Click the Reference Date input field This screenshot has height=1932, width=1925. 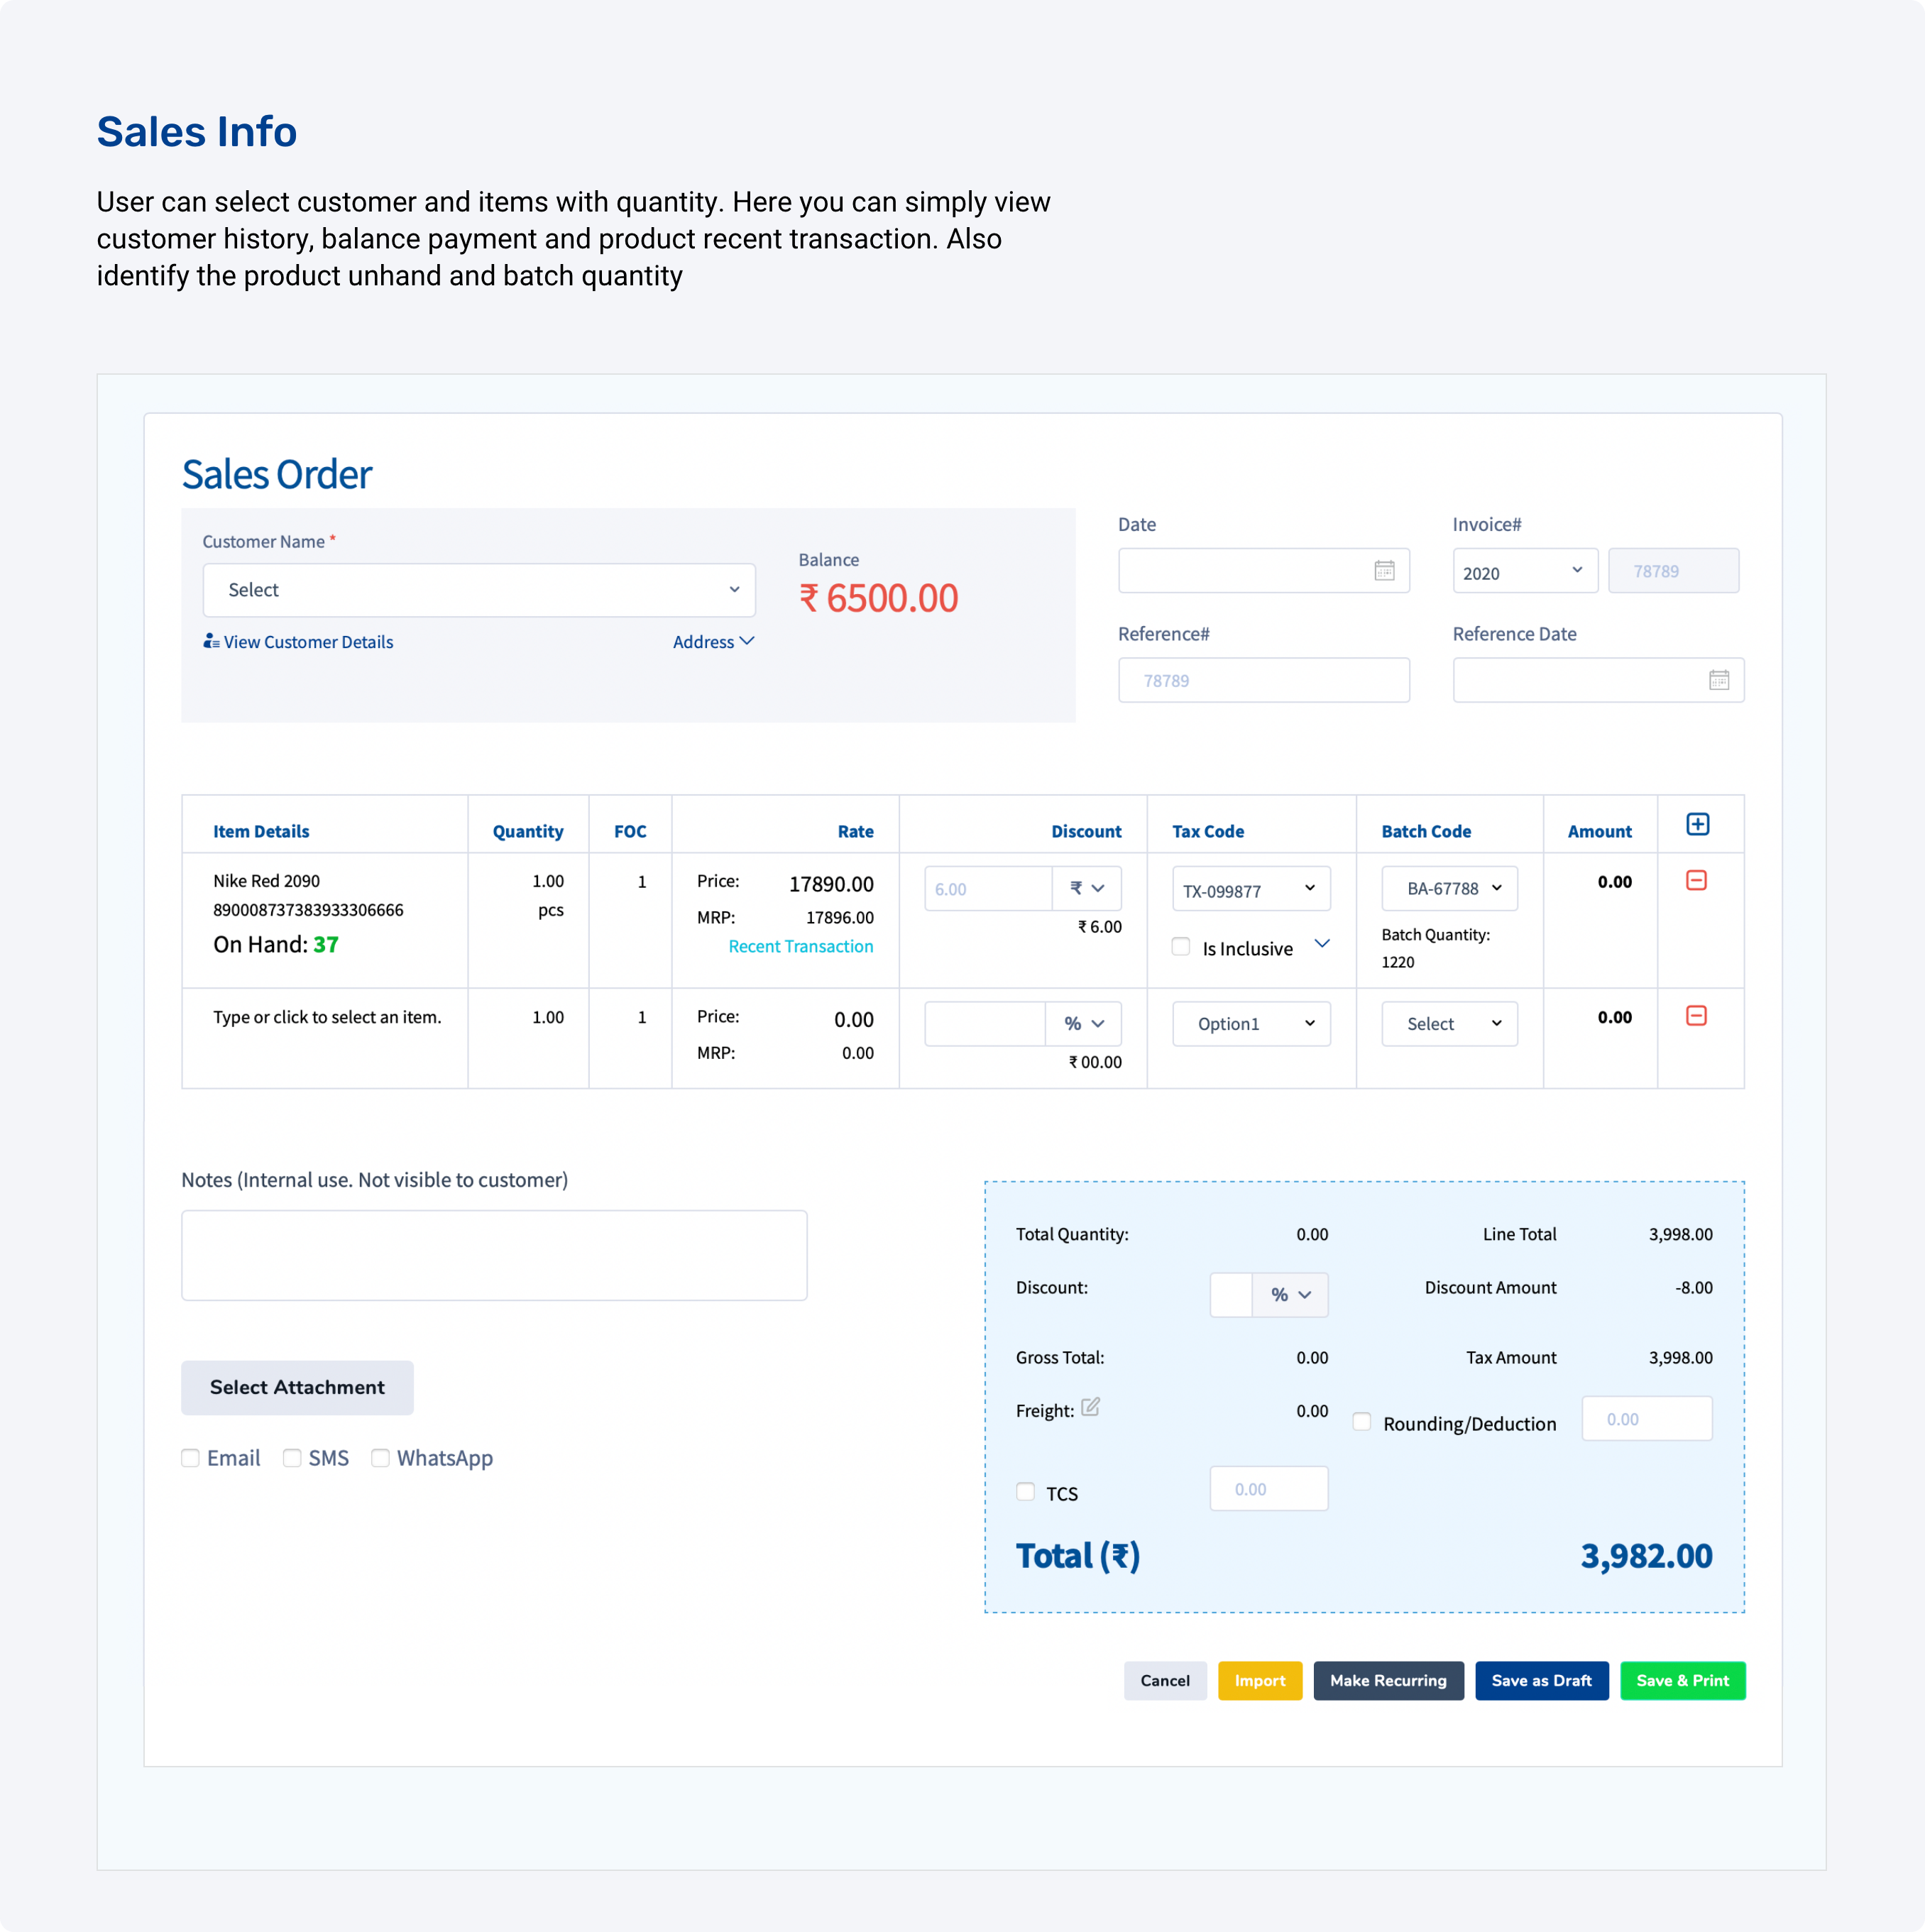1598,680
